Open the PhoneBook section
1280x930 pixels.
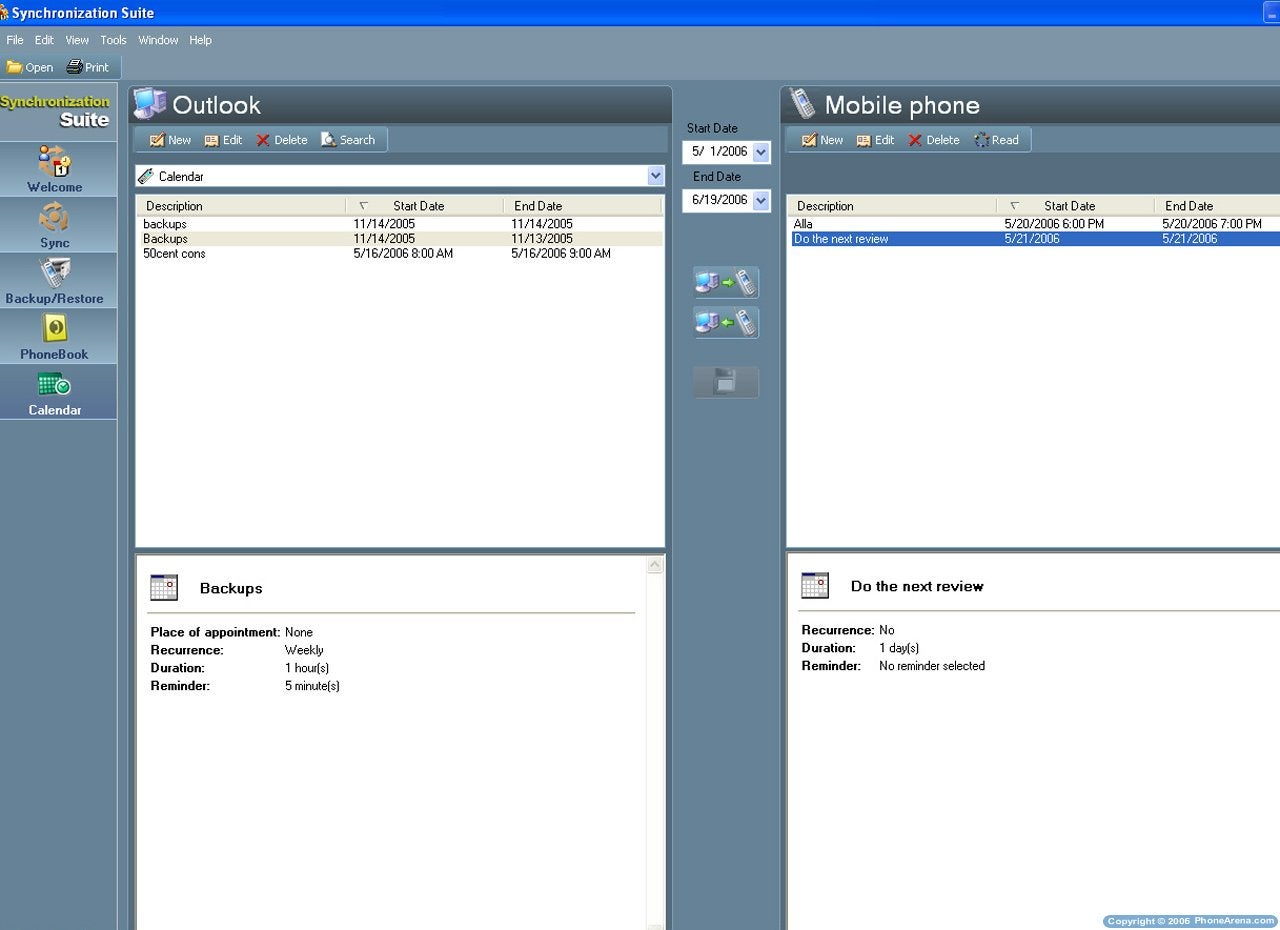(55, 337)
